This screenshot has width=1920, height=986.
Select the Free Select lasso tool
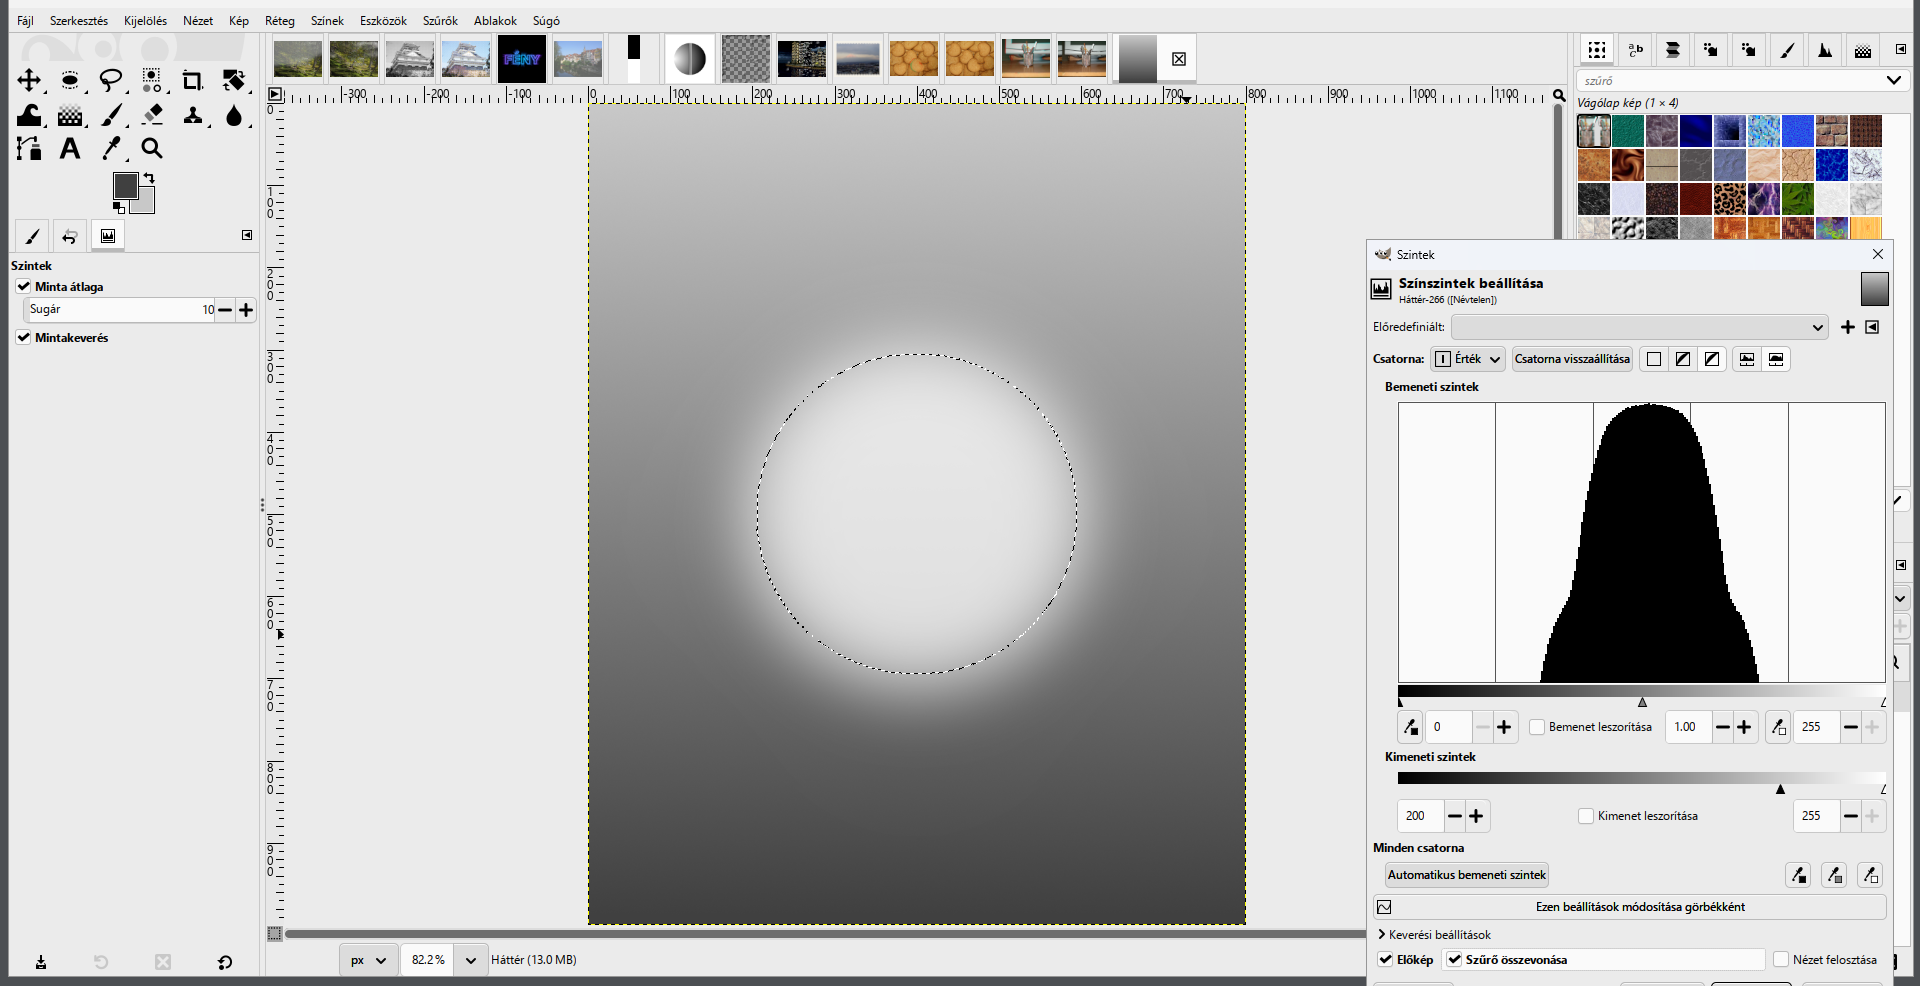(111, 80)
